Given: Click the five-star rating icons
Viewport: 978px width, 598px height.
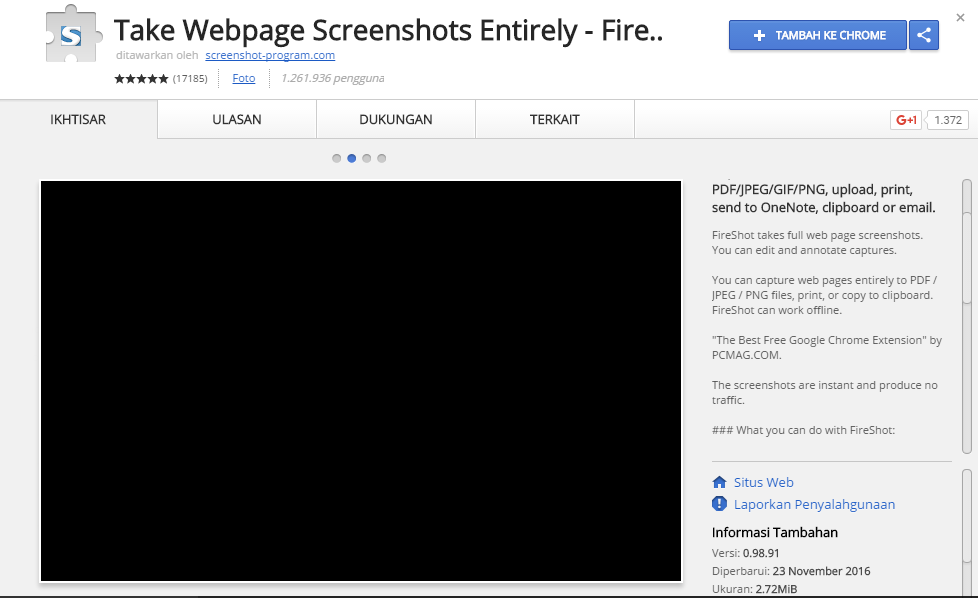Looking at the screenshot, I should (141, 78).
